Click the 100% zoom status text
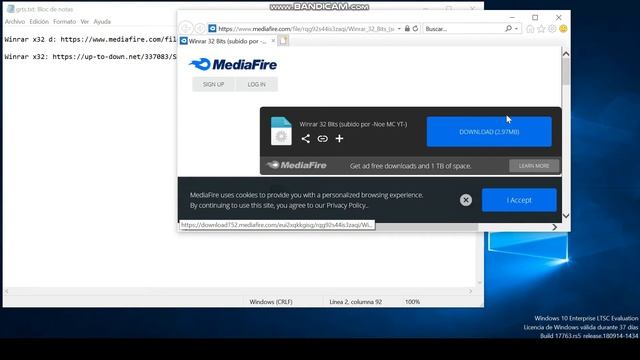640x360 pixels. coord(412,302)
